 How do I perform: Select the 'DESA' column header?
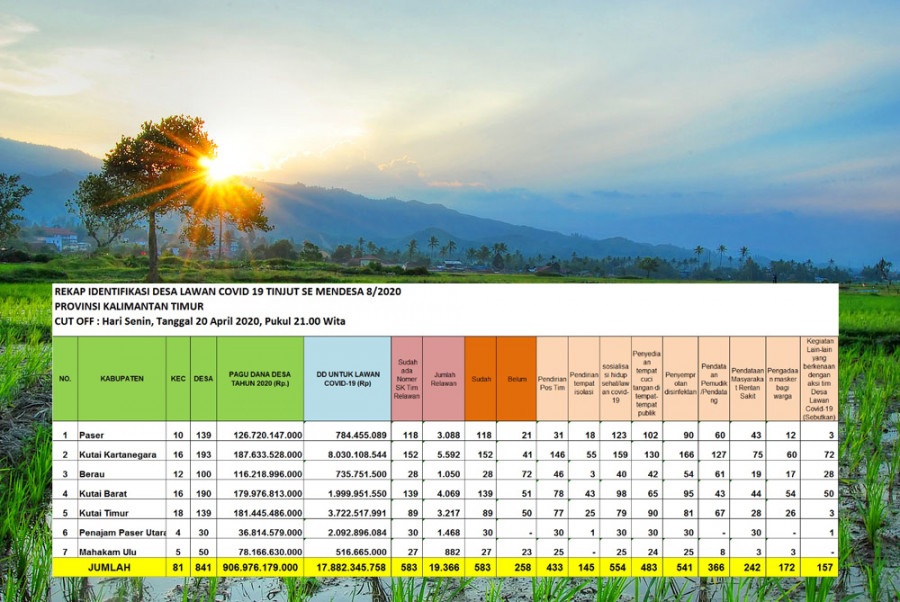[x=203, y=379]
